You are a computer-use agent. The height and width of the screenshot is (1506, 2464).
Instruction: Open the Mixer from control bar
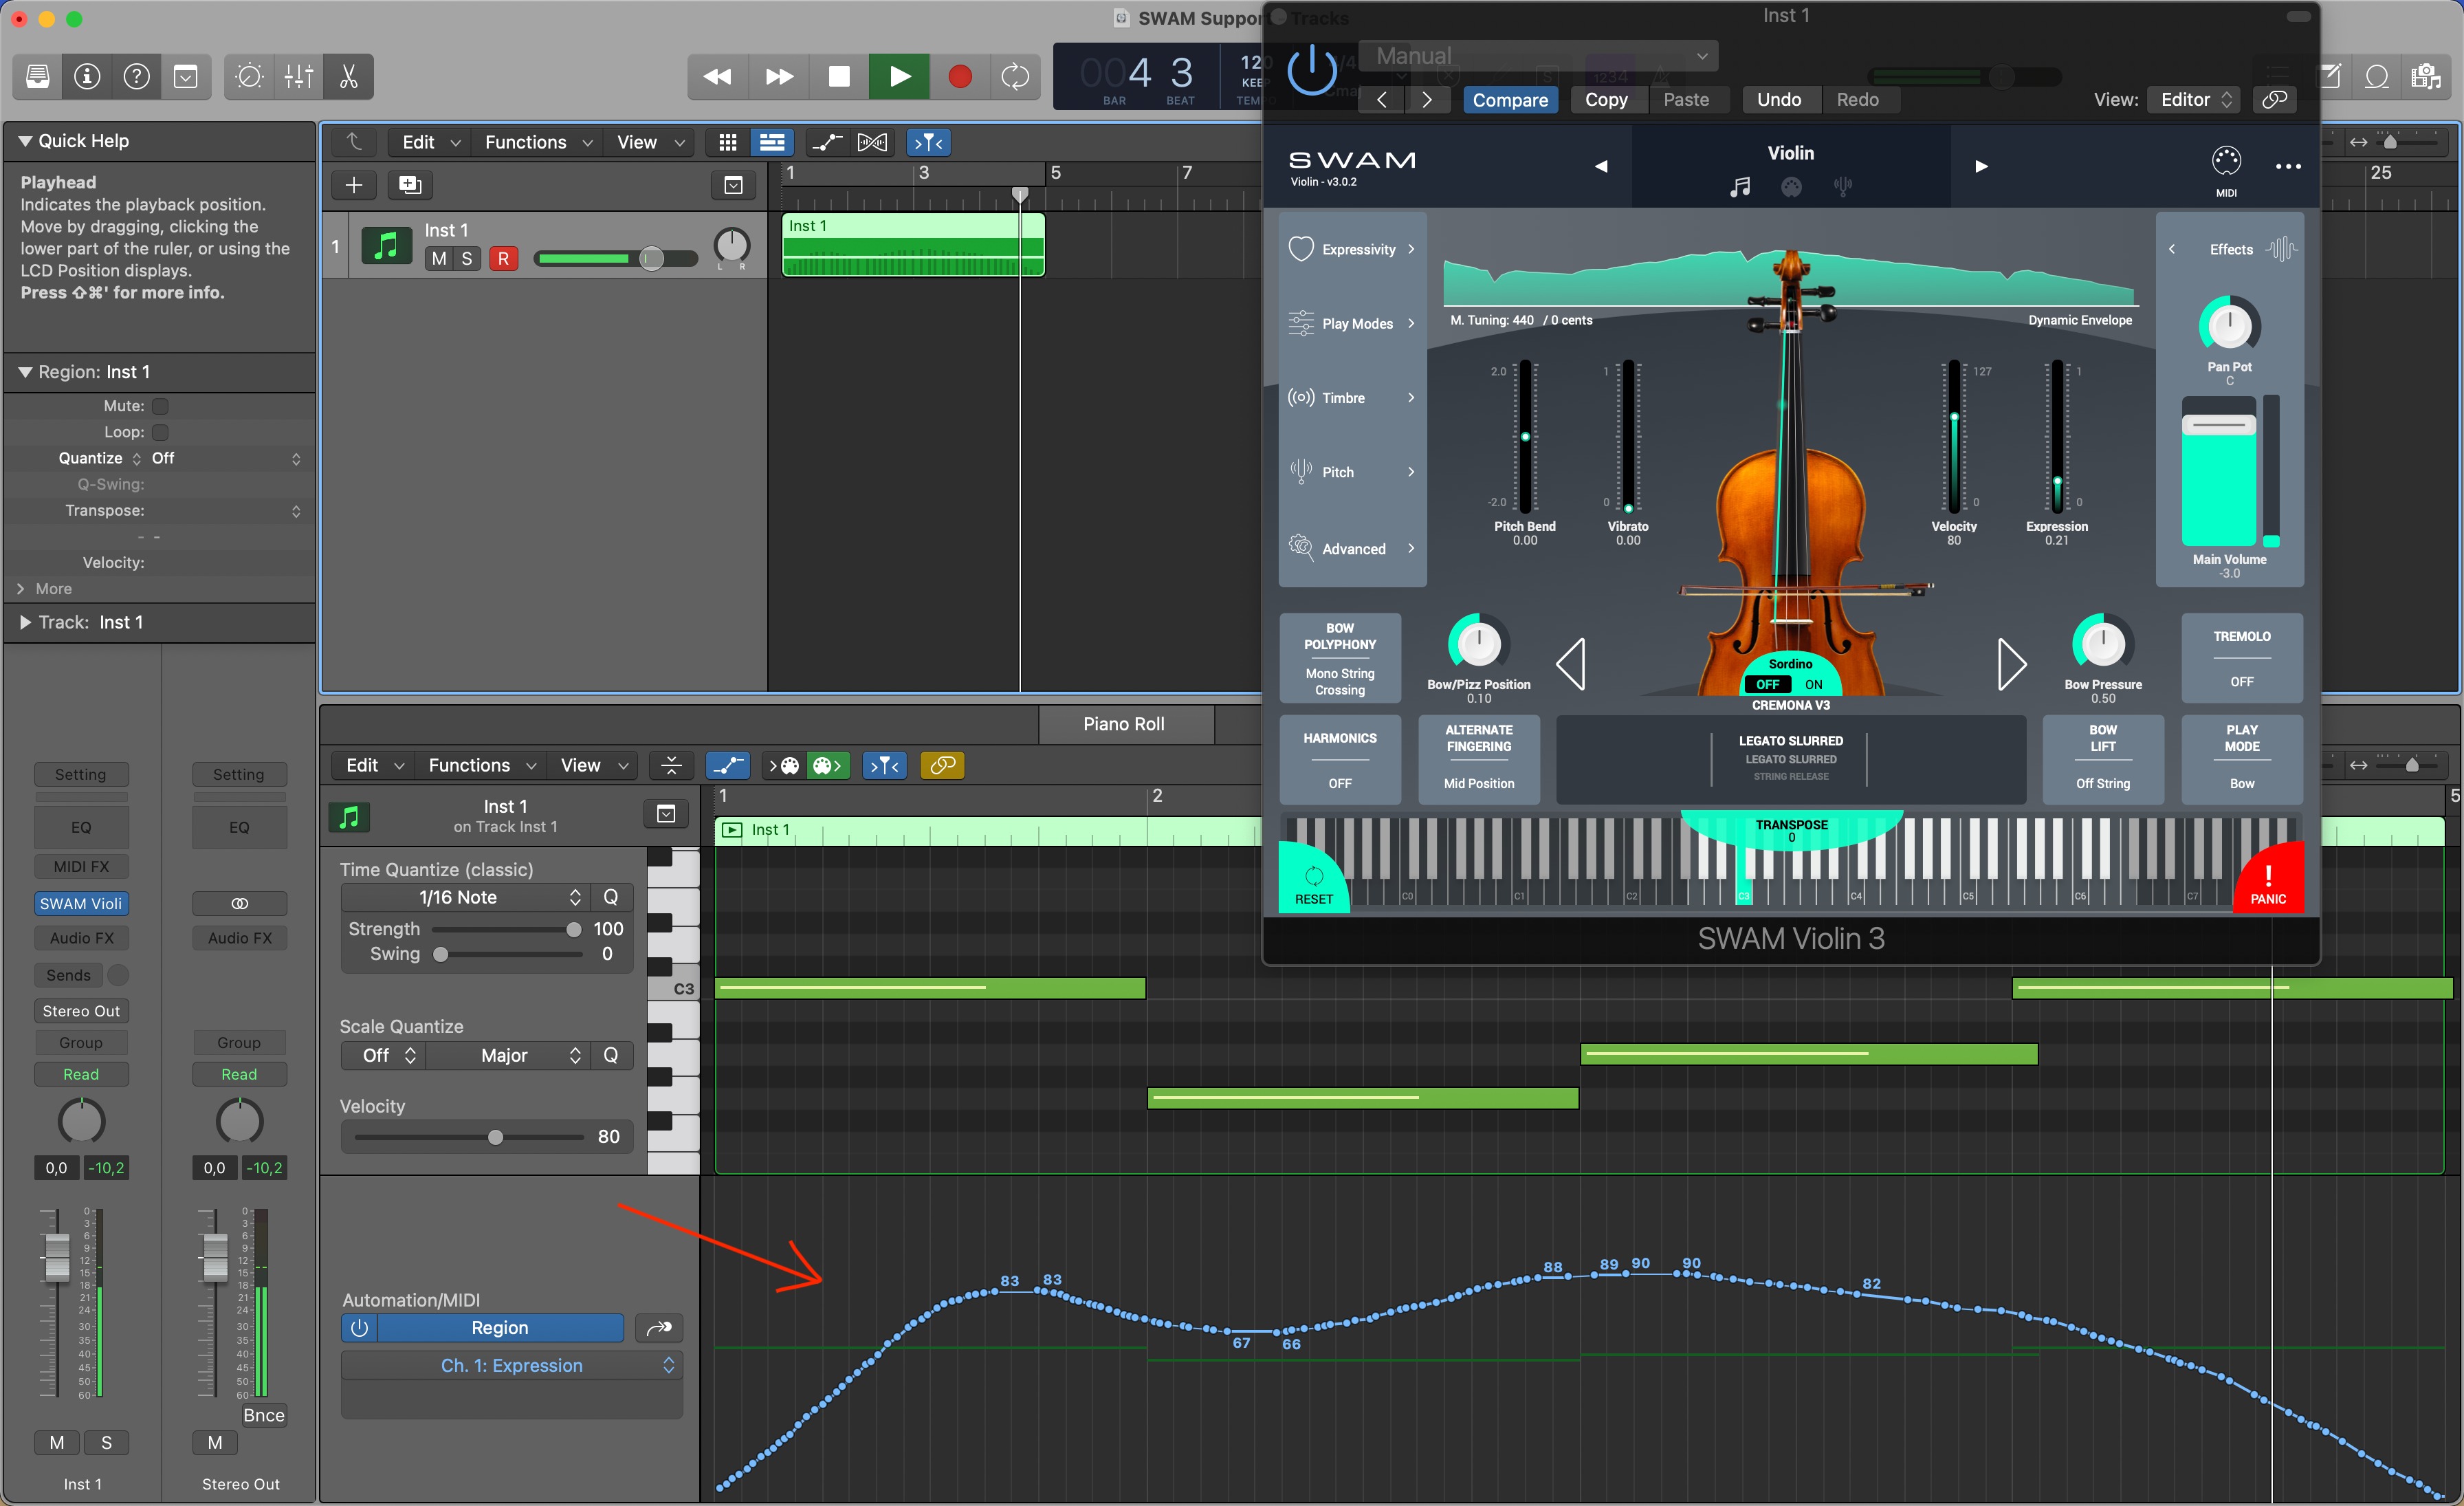(299, 77)
